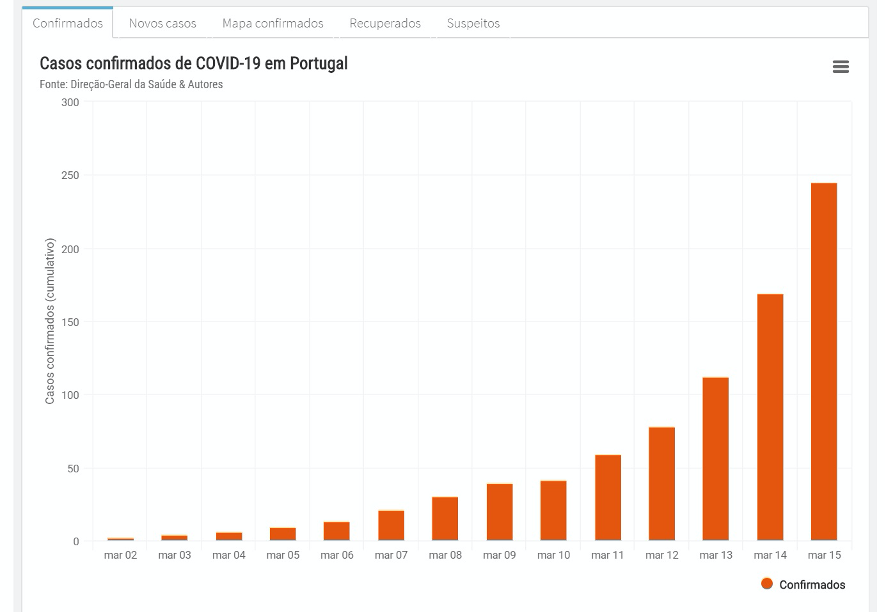Click the mar 15 bar
Screen dimensions: 885x612
pyautogui.click(x=824, y=362)
